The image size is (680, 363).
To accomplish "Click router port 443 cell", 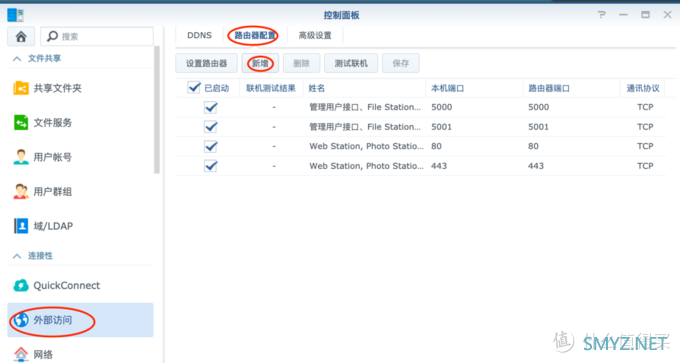I will click(536, 166).
